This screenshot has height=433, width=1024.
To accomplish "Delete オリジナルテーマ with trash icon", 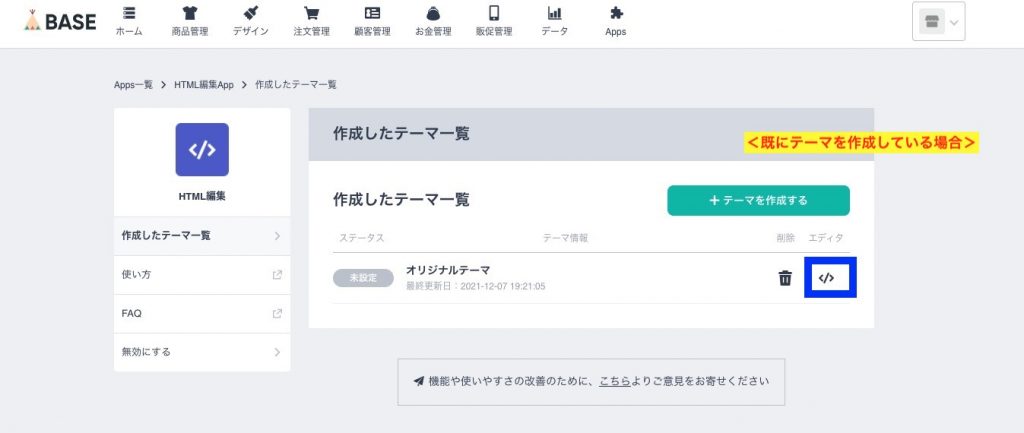I will [785, 278].
